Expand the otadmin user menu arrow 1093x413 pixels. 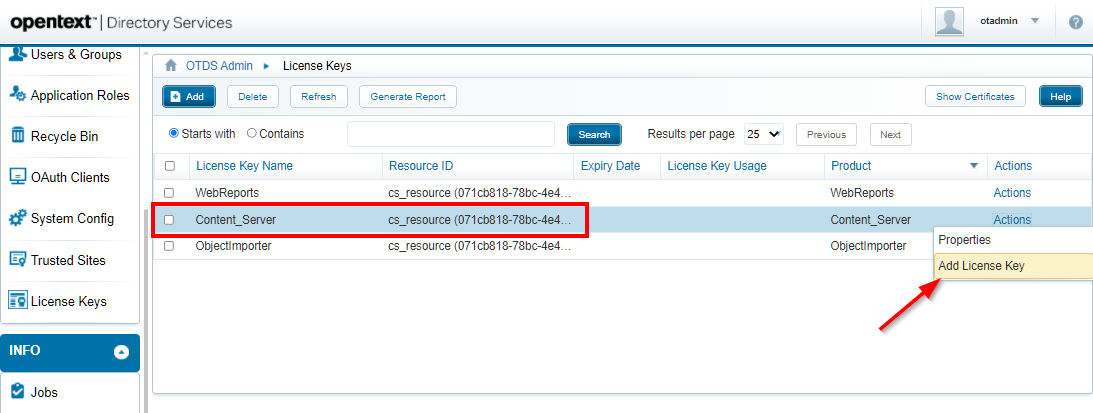click(x=1035, y=21)
